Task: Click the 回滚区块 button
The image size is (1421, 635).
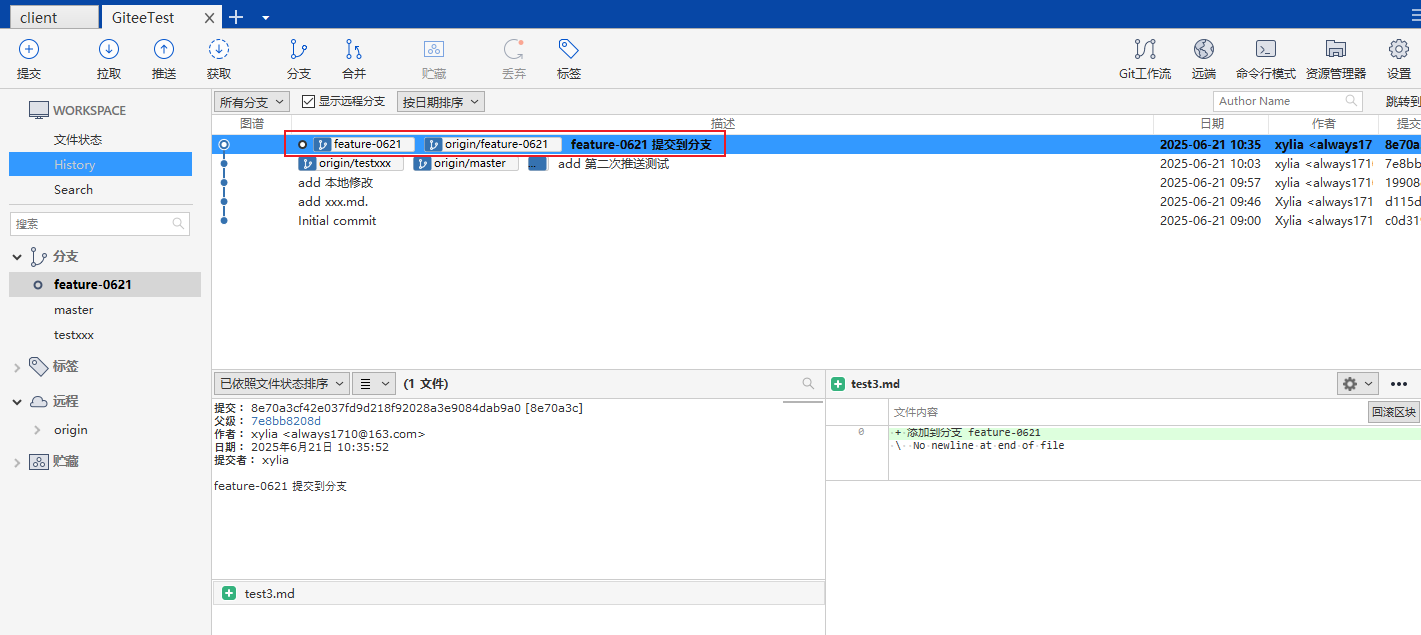Action: (x=1393, y=412)
